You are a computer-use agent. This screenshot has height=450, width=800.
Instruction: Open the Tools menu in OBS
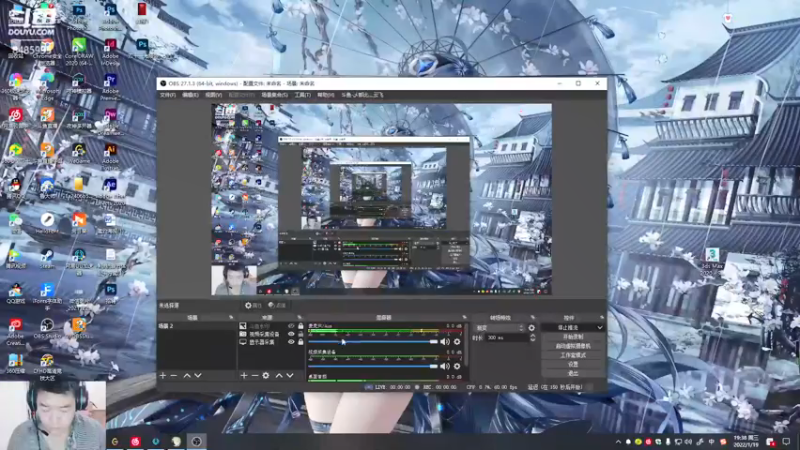click(302, 95)
